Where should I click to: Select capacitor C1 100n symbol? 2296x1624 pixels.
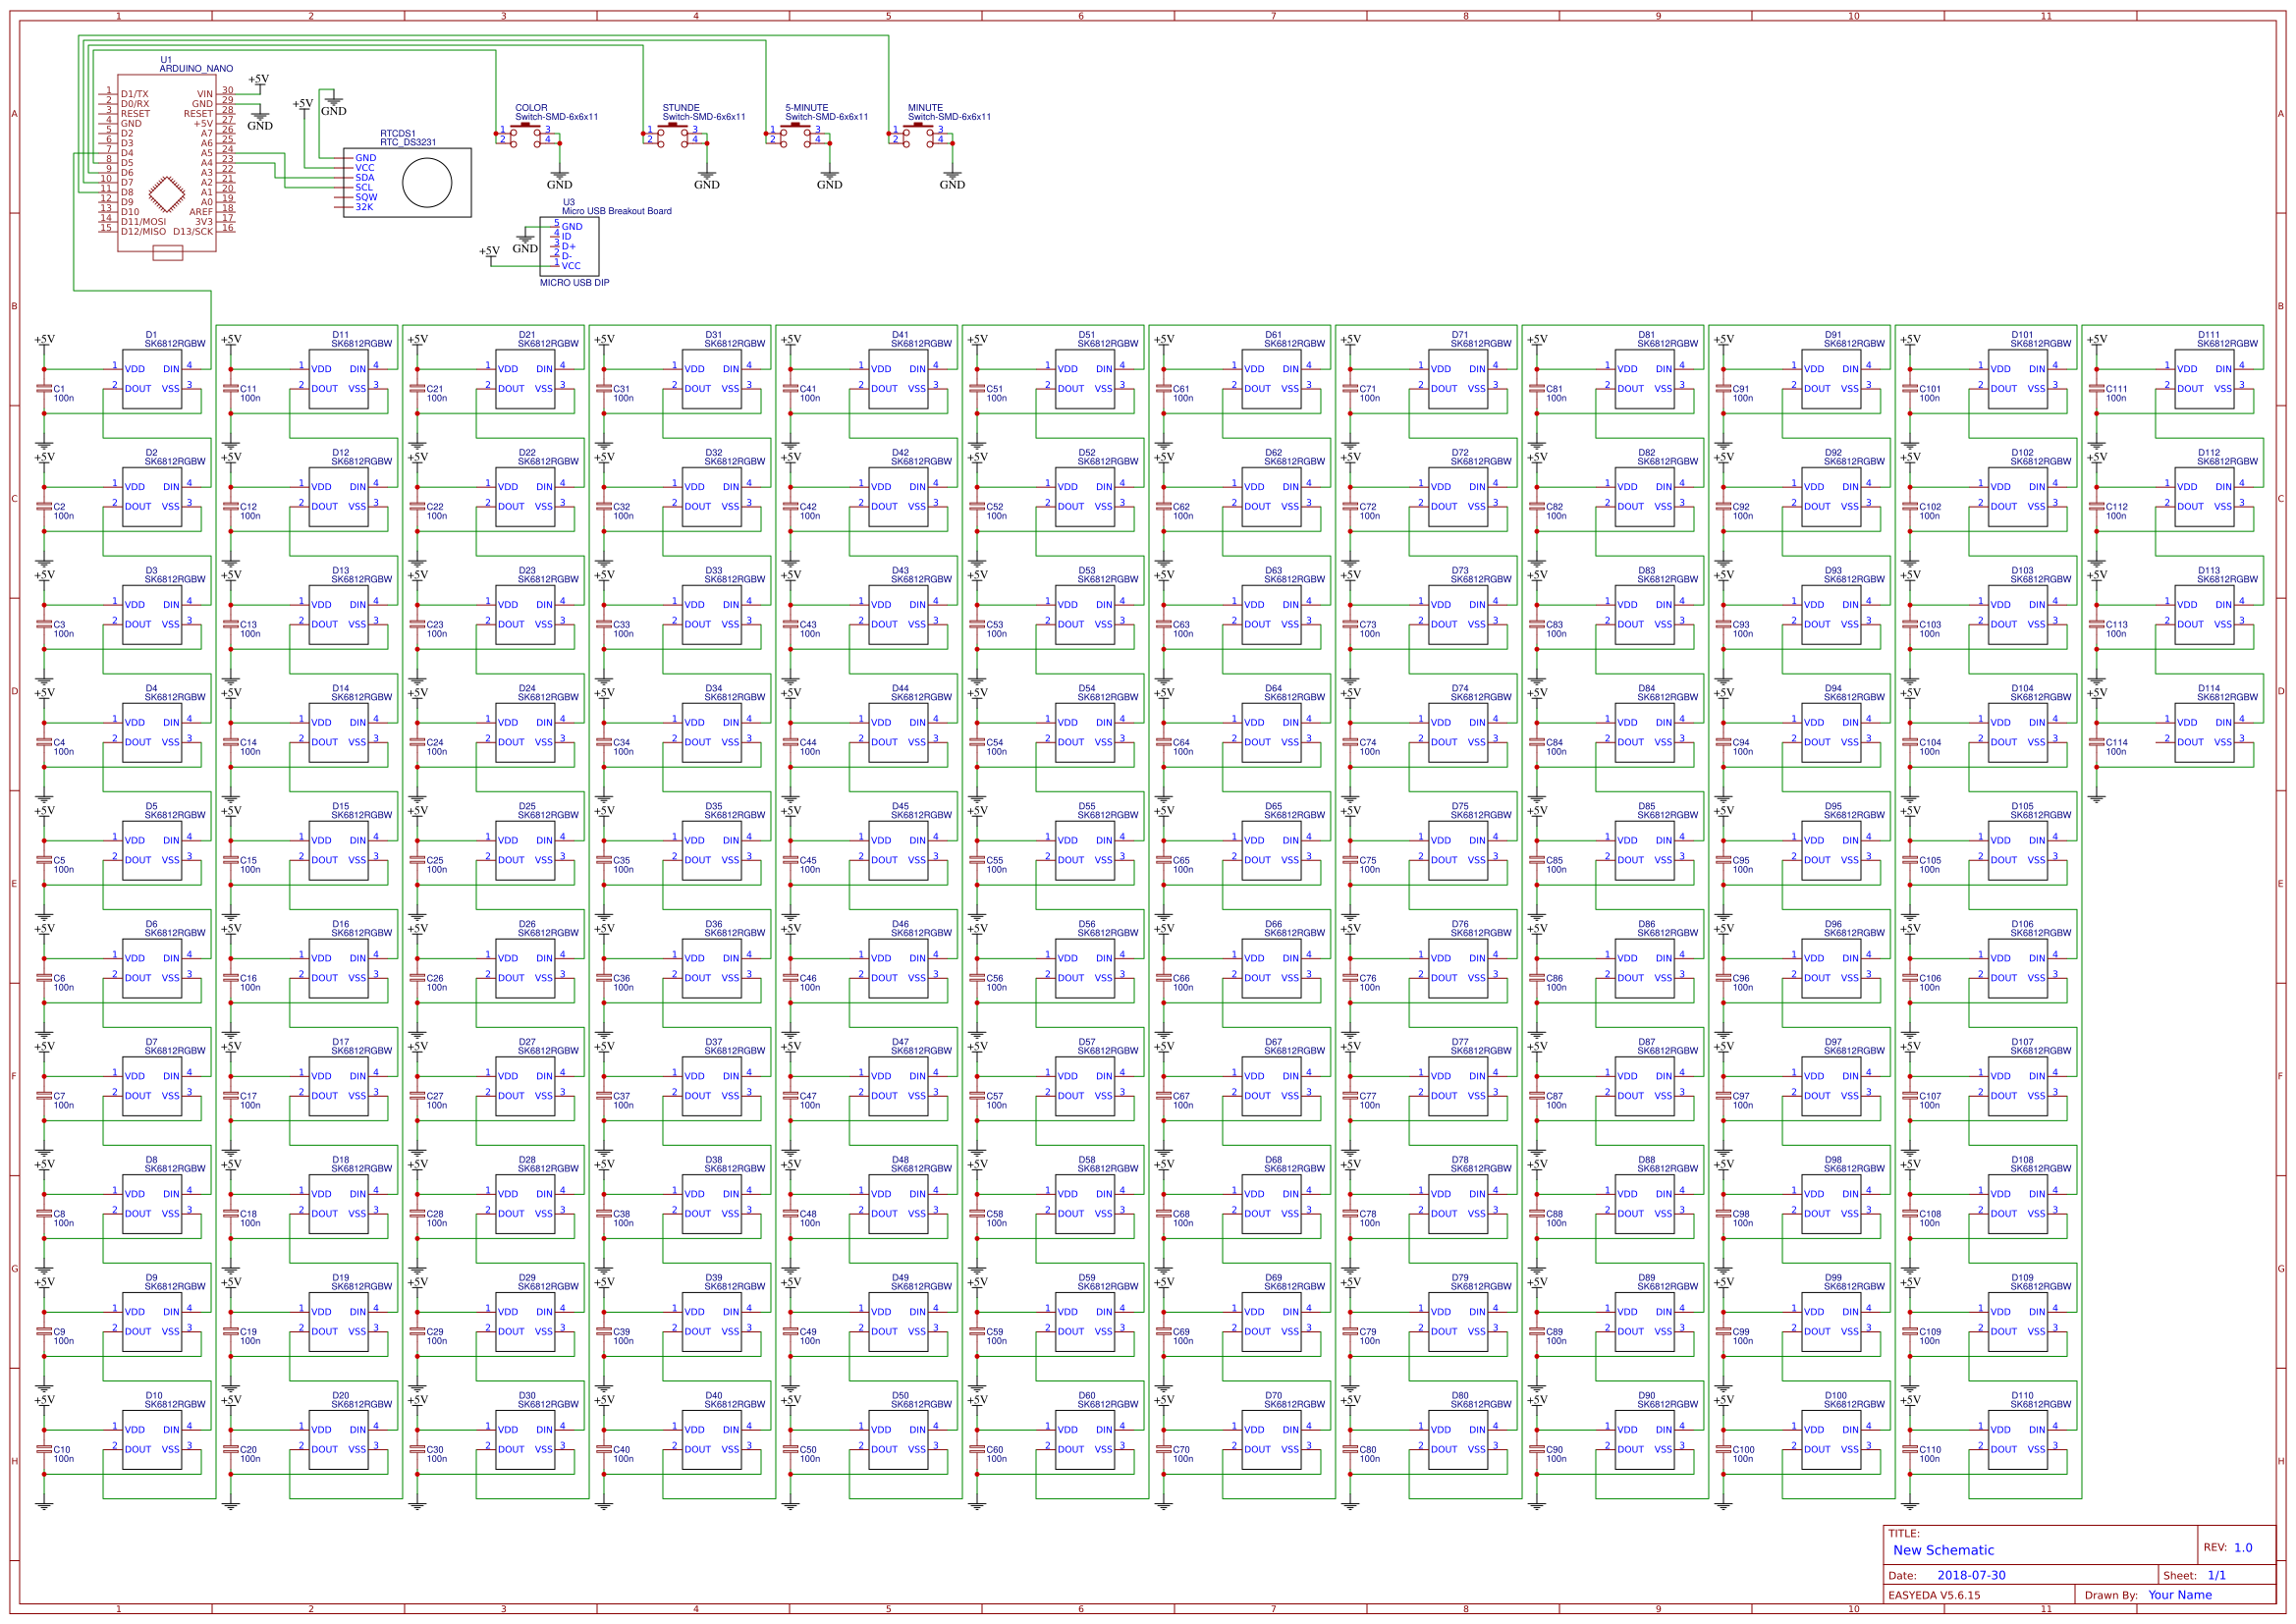point(45,390)
